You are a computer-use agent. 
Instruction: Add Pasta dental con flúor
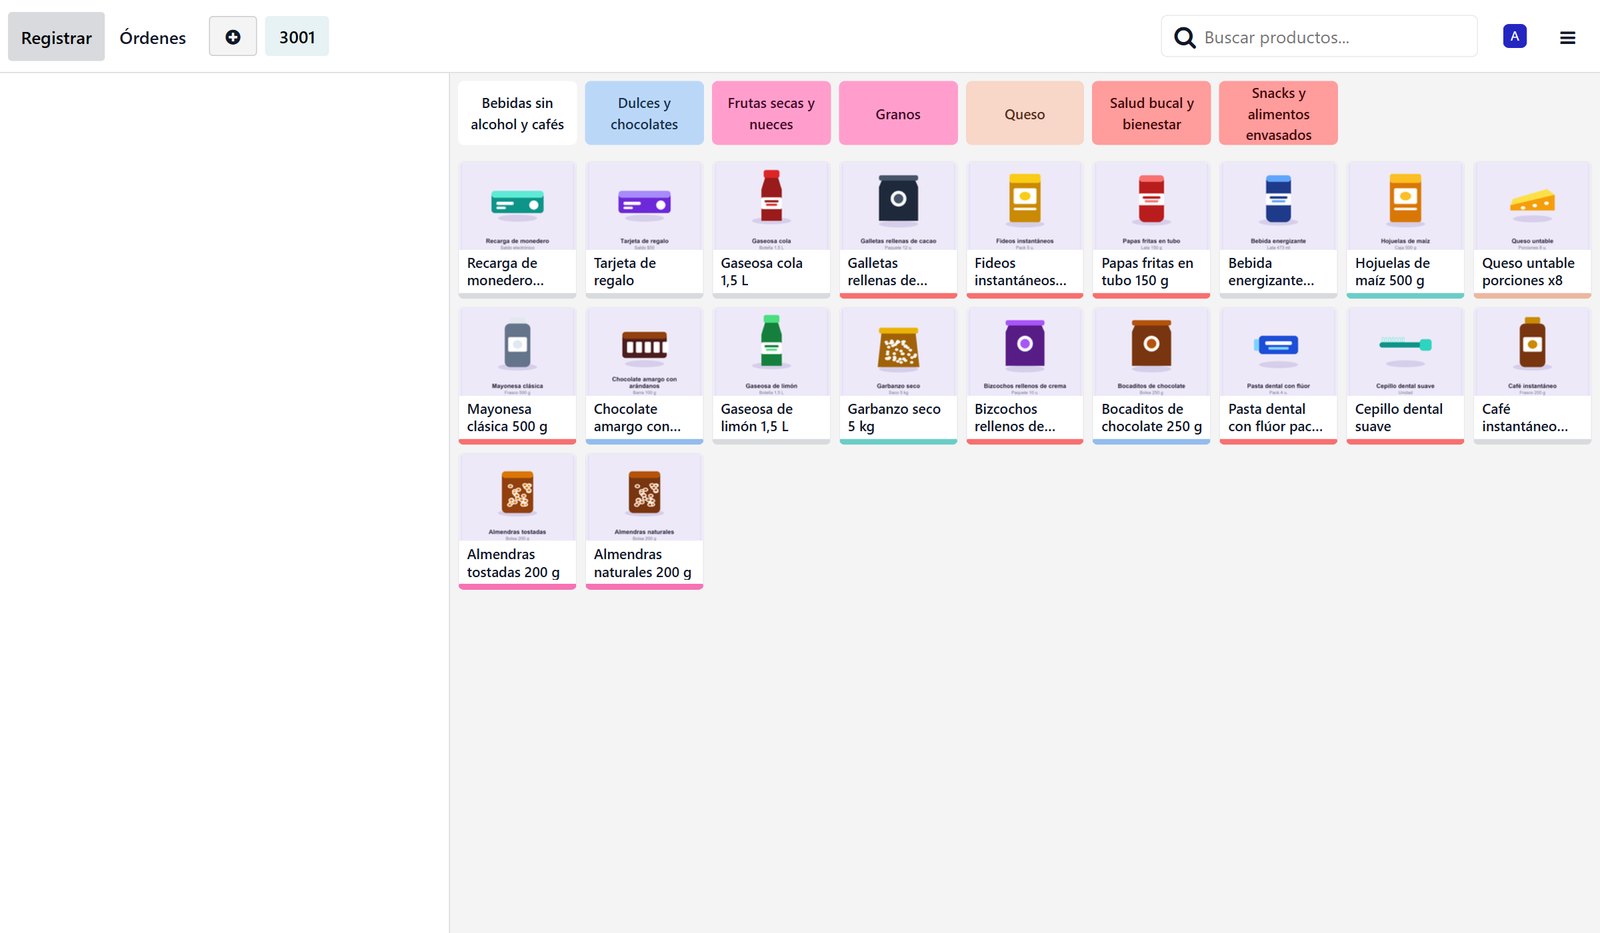pos(1278,375)
